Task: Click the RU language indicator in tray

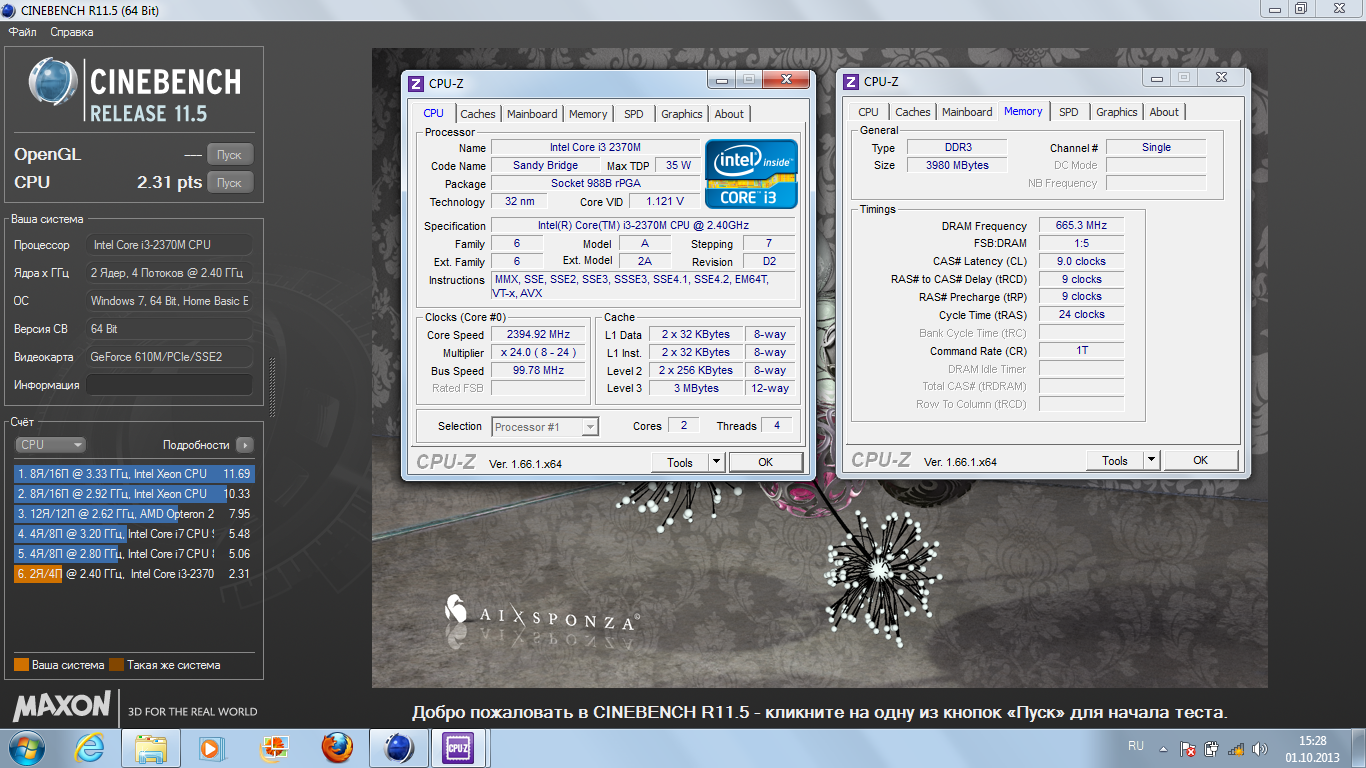Action: [1136, 746]
